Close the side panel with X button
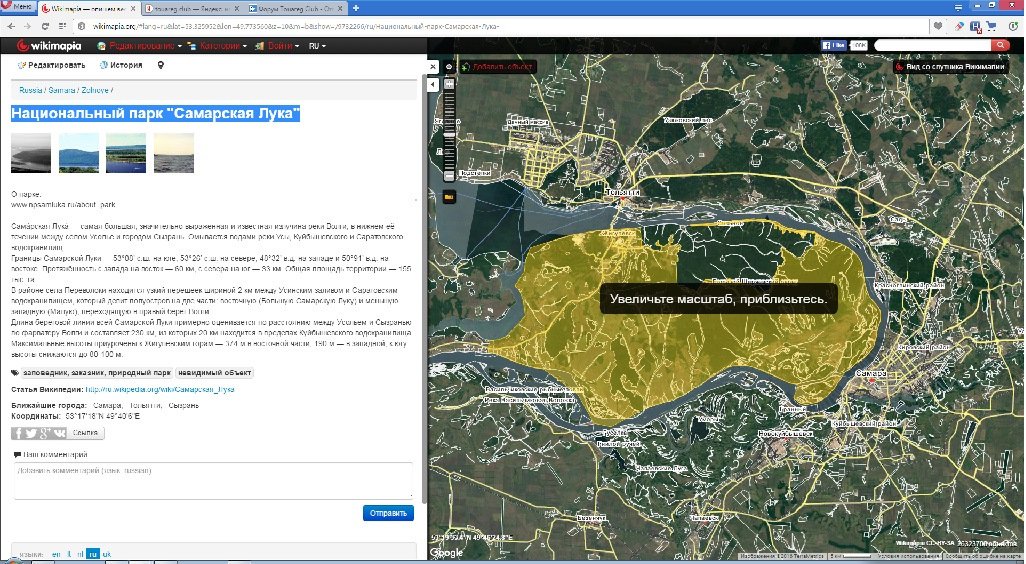This screenshot has width=1026, height=564. coord(432,67)
